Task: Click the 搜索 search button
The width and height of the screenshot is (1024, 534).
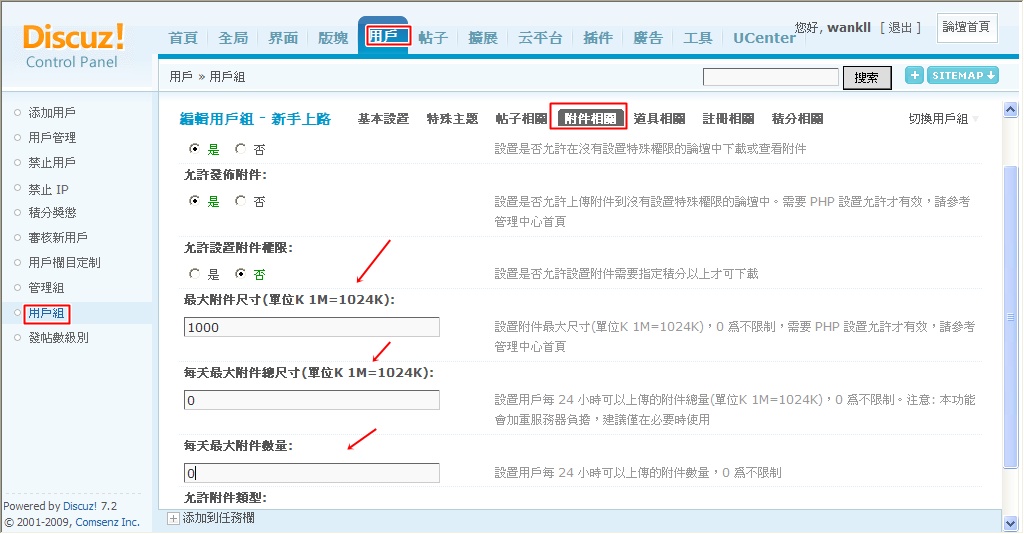Action: click(x=867, y=78)
